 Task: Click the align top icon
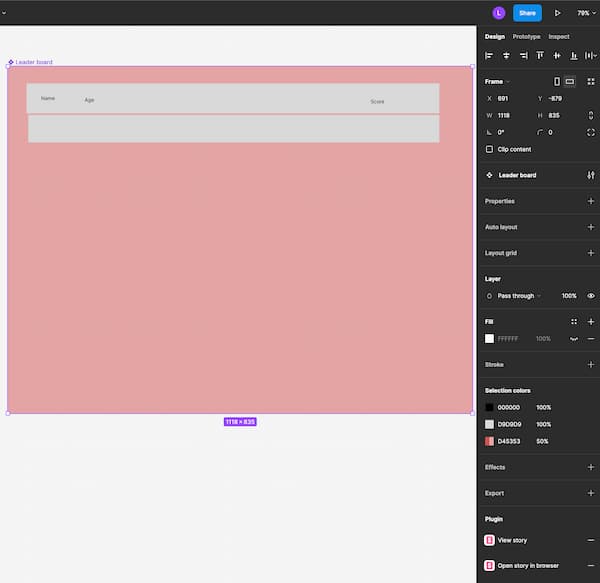click(540, 56)
